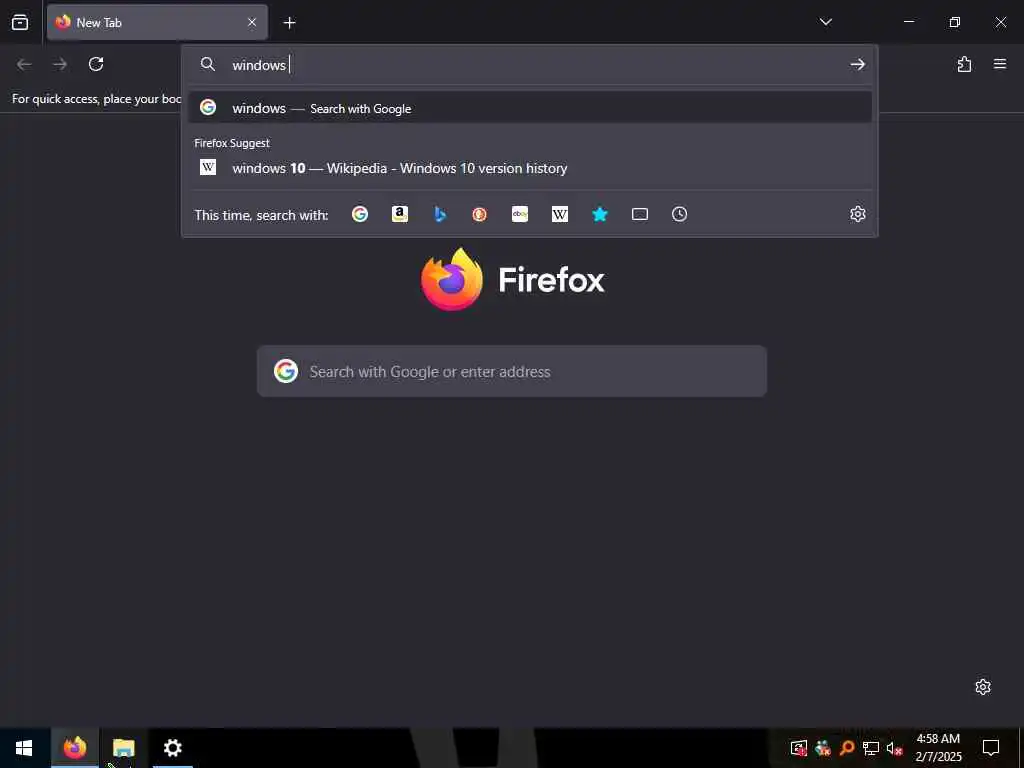Viewport: 1024px width, 768px height.
Task: Click Firefox in the taskbar
Action: pyautogui.click(x=74, y=748)
